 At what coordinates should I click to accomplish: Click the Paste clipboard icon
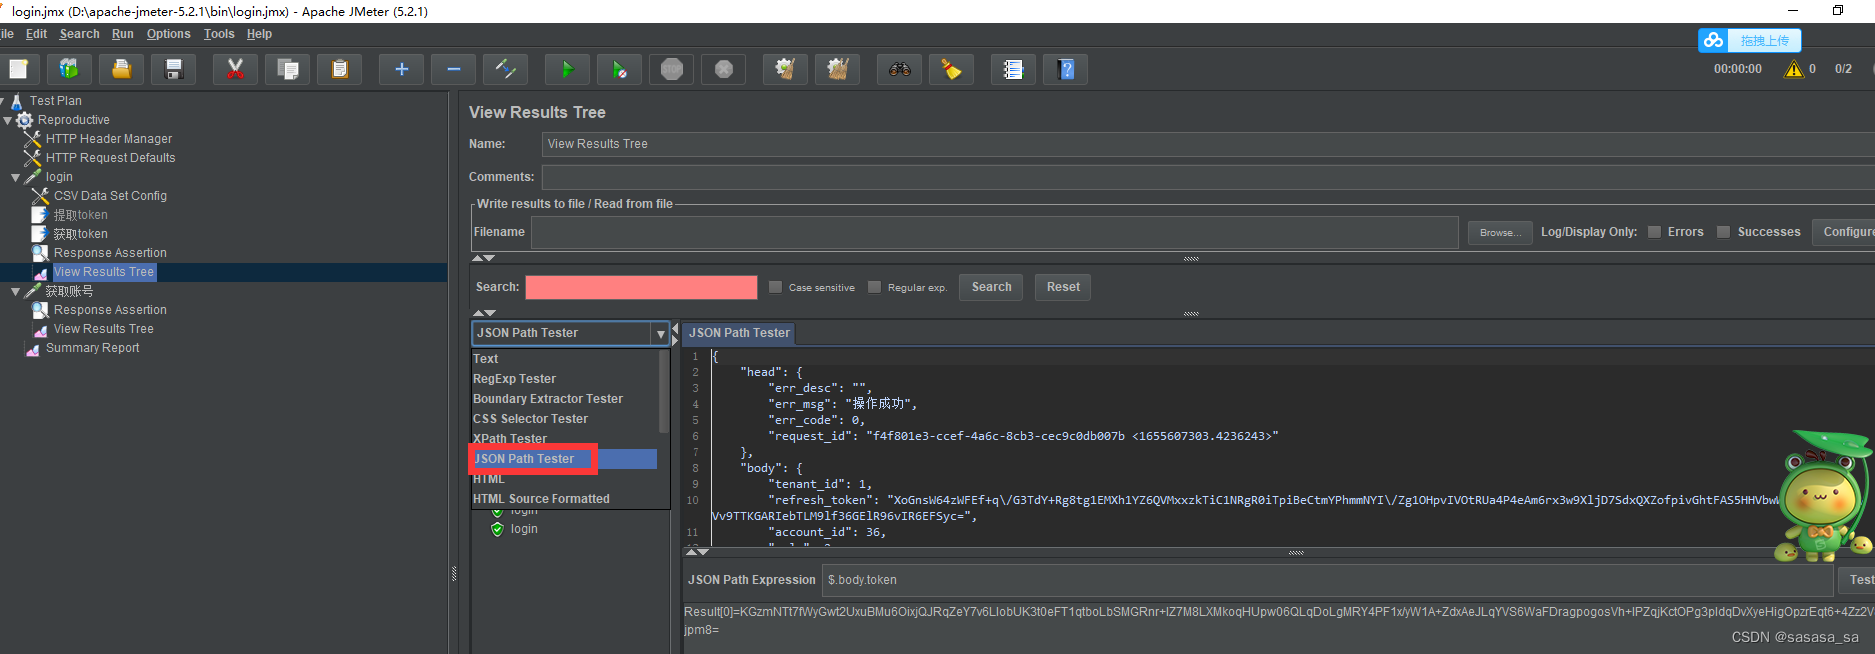click(340, 69)
